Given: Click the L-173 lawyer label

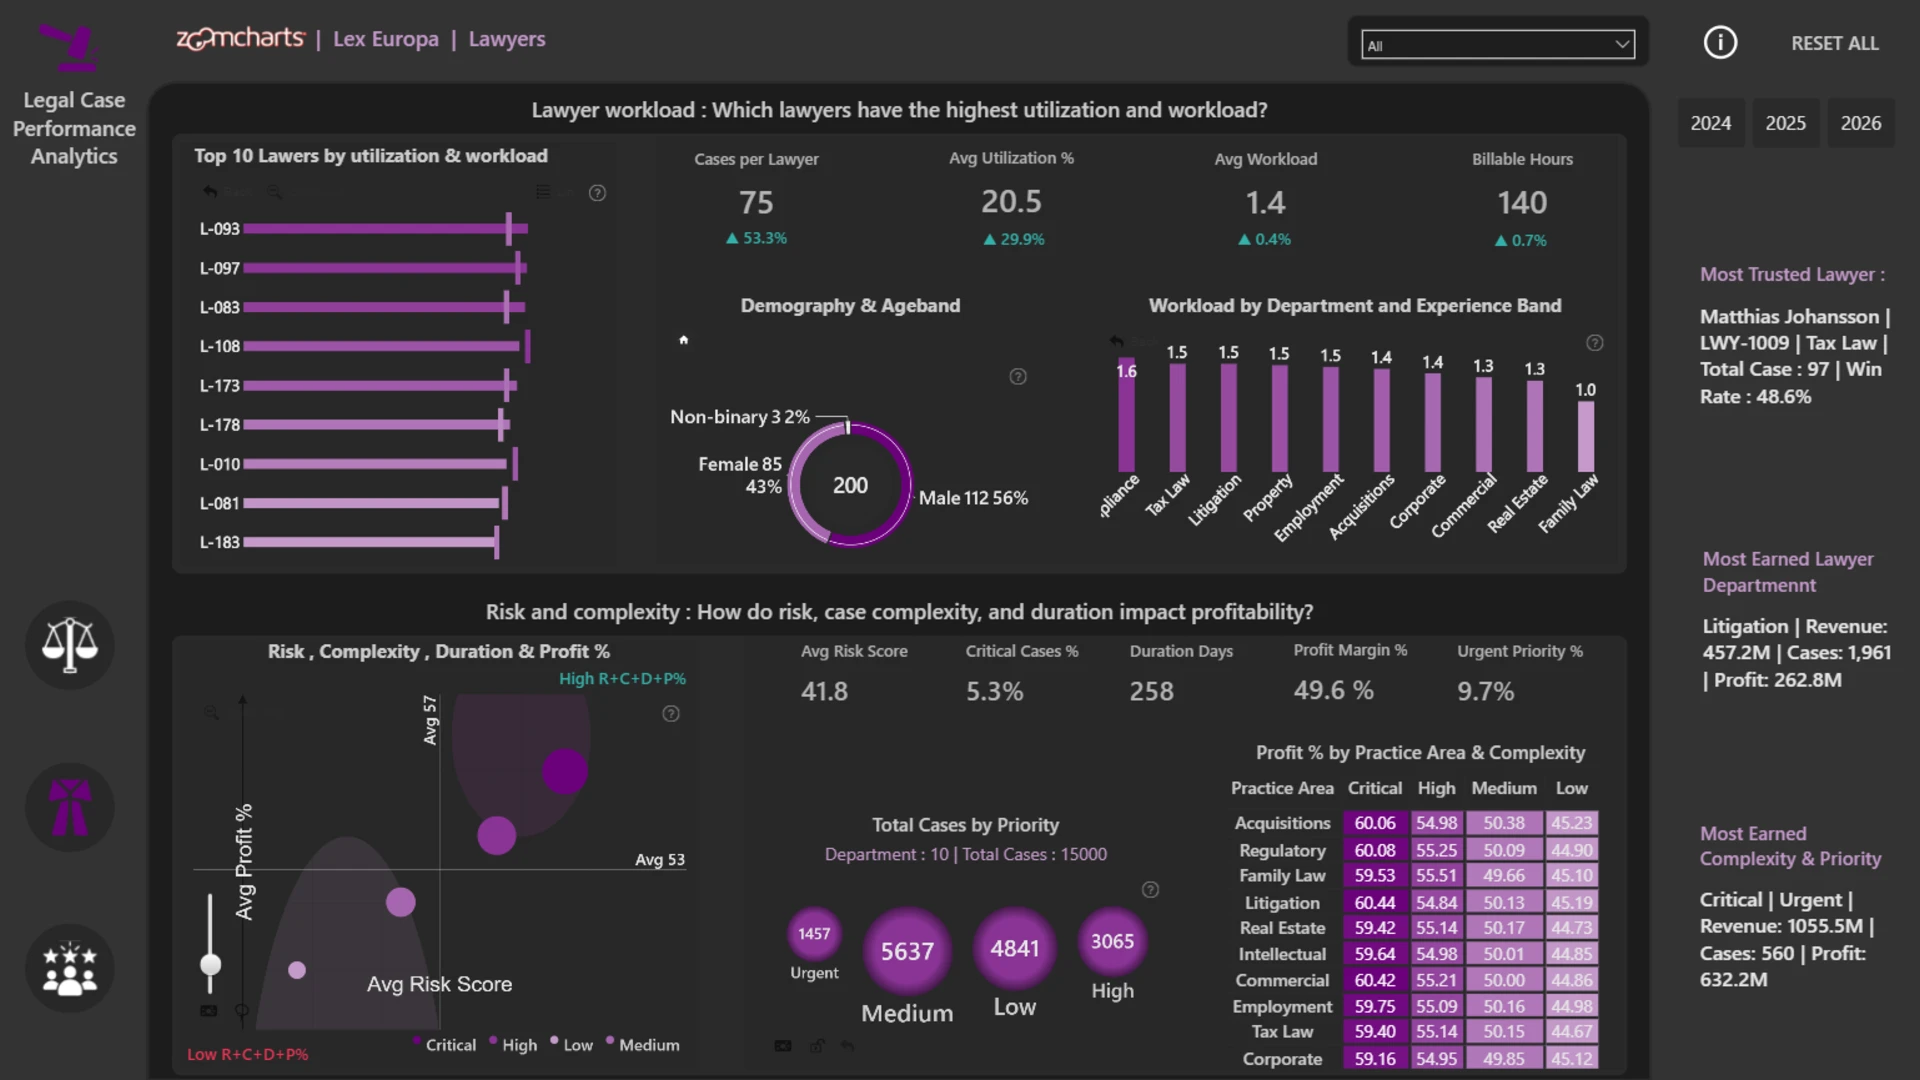Looking at the screenshot, I should (x=220, y=385).
